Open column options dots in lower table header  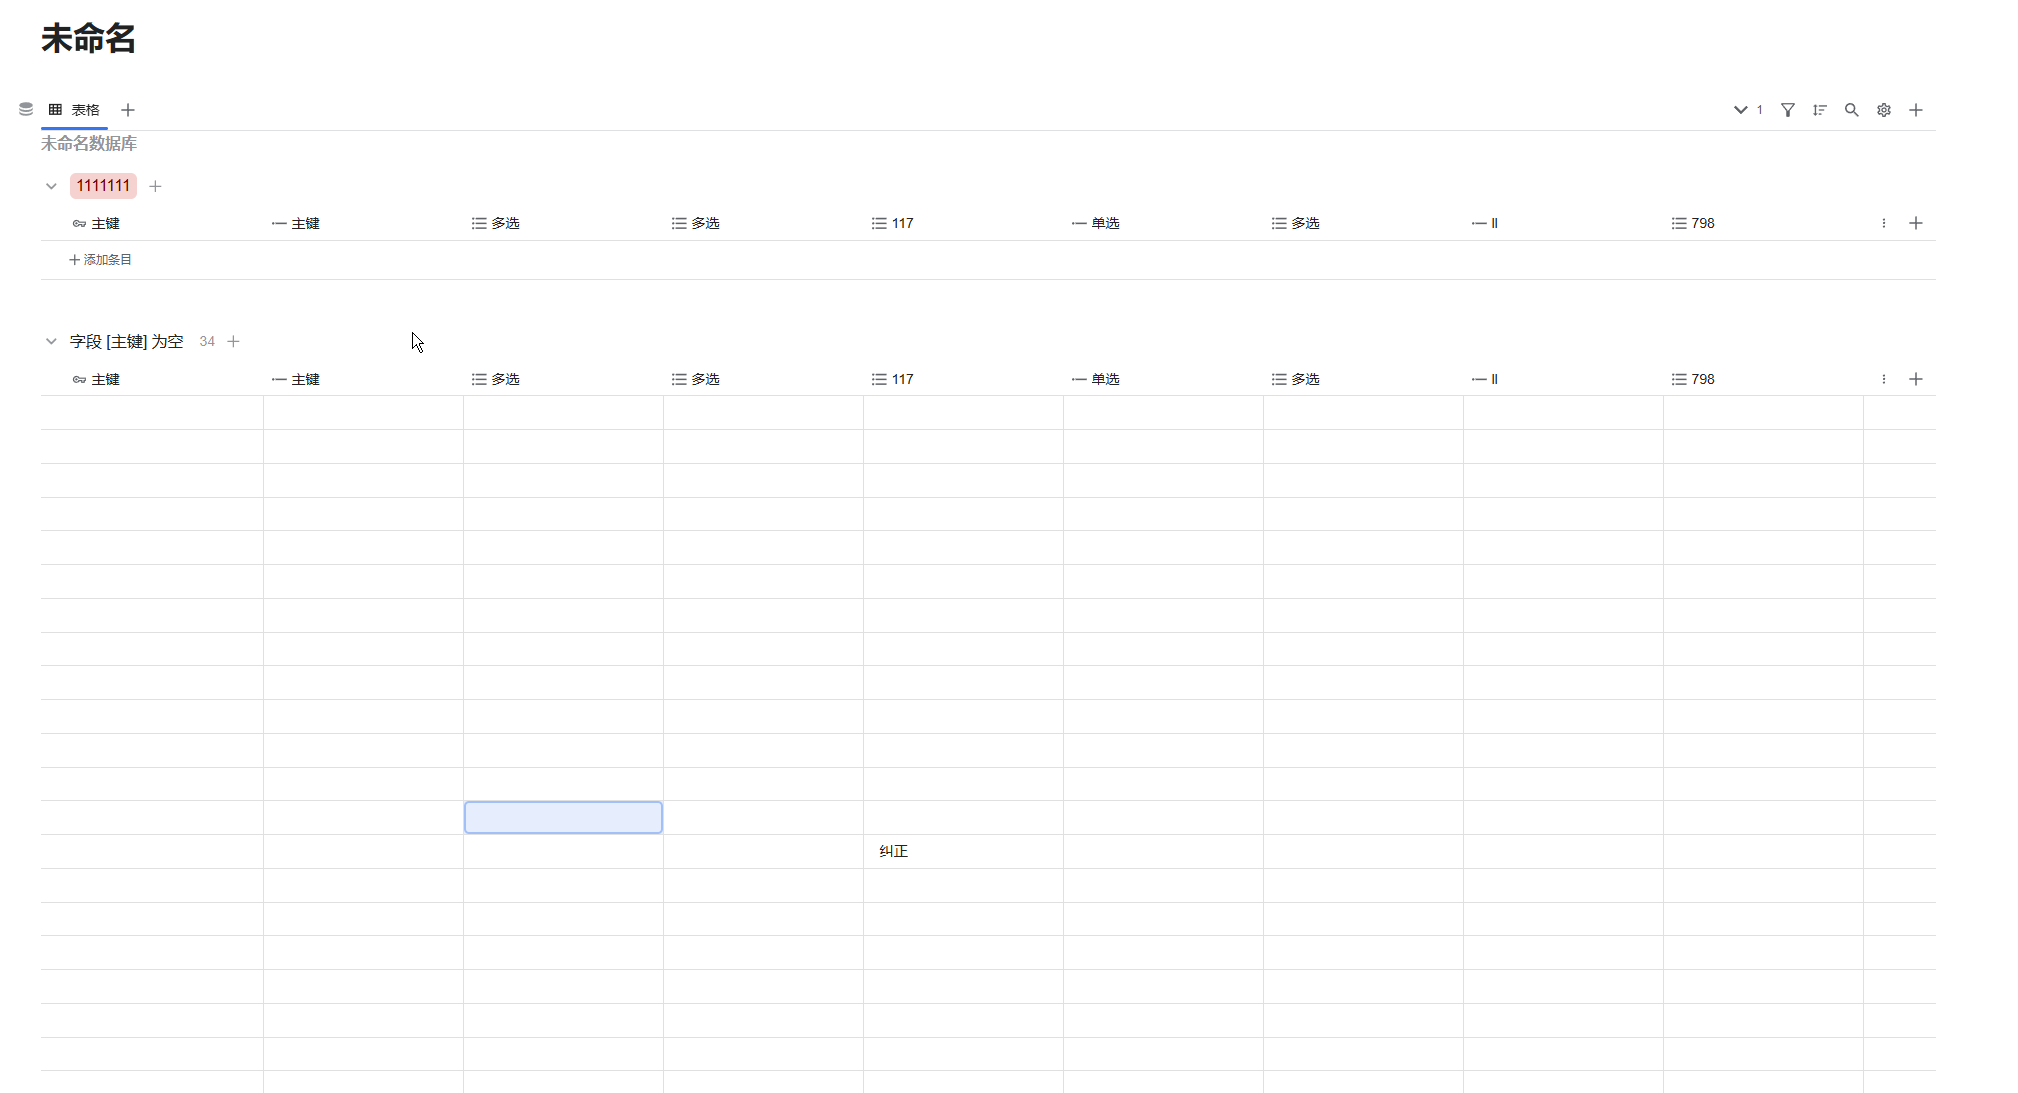(1883, 379)
